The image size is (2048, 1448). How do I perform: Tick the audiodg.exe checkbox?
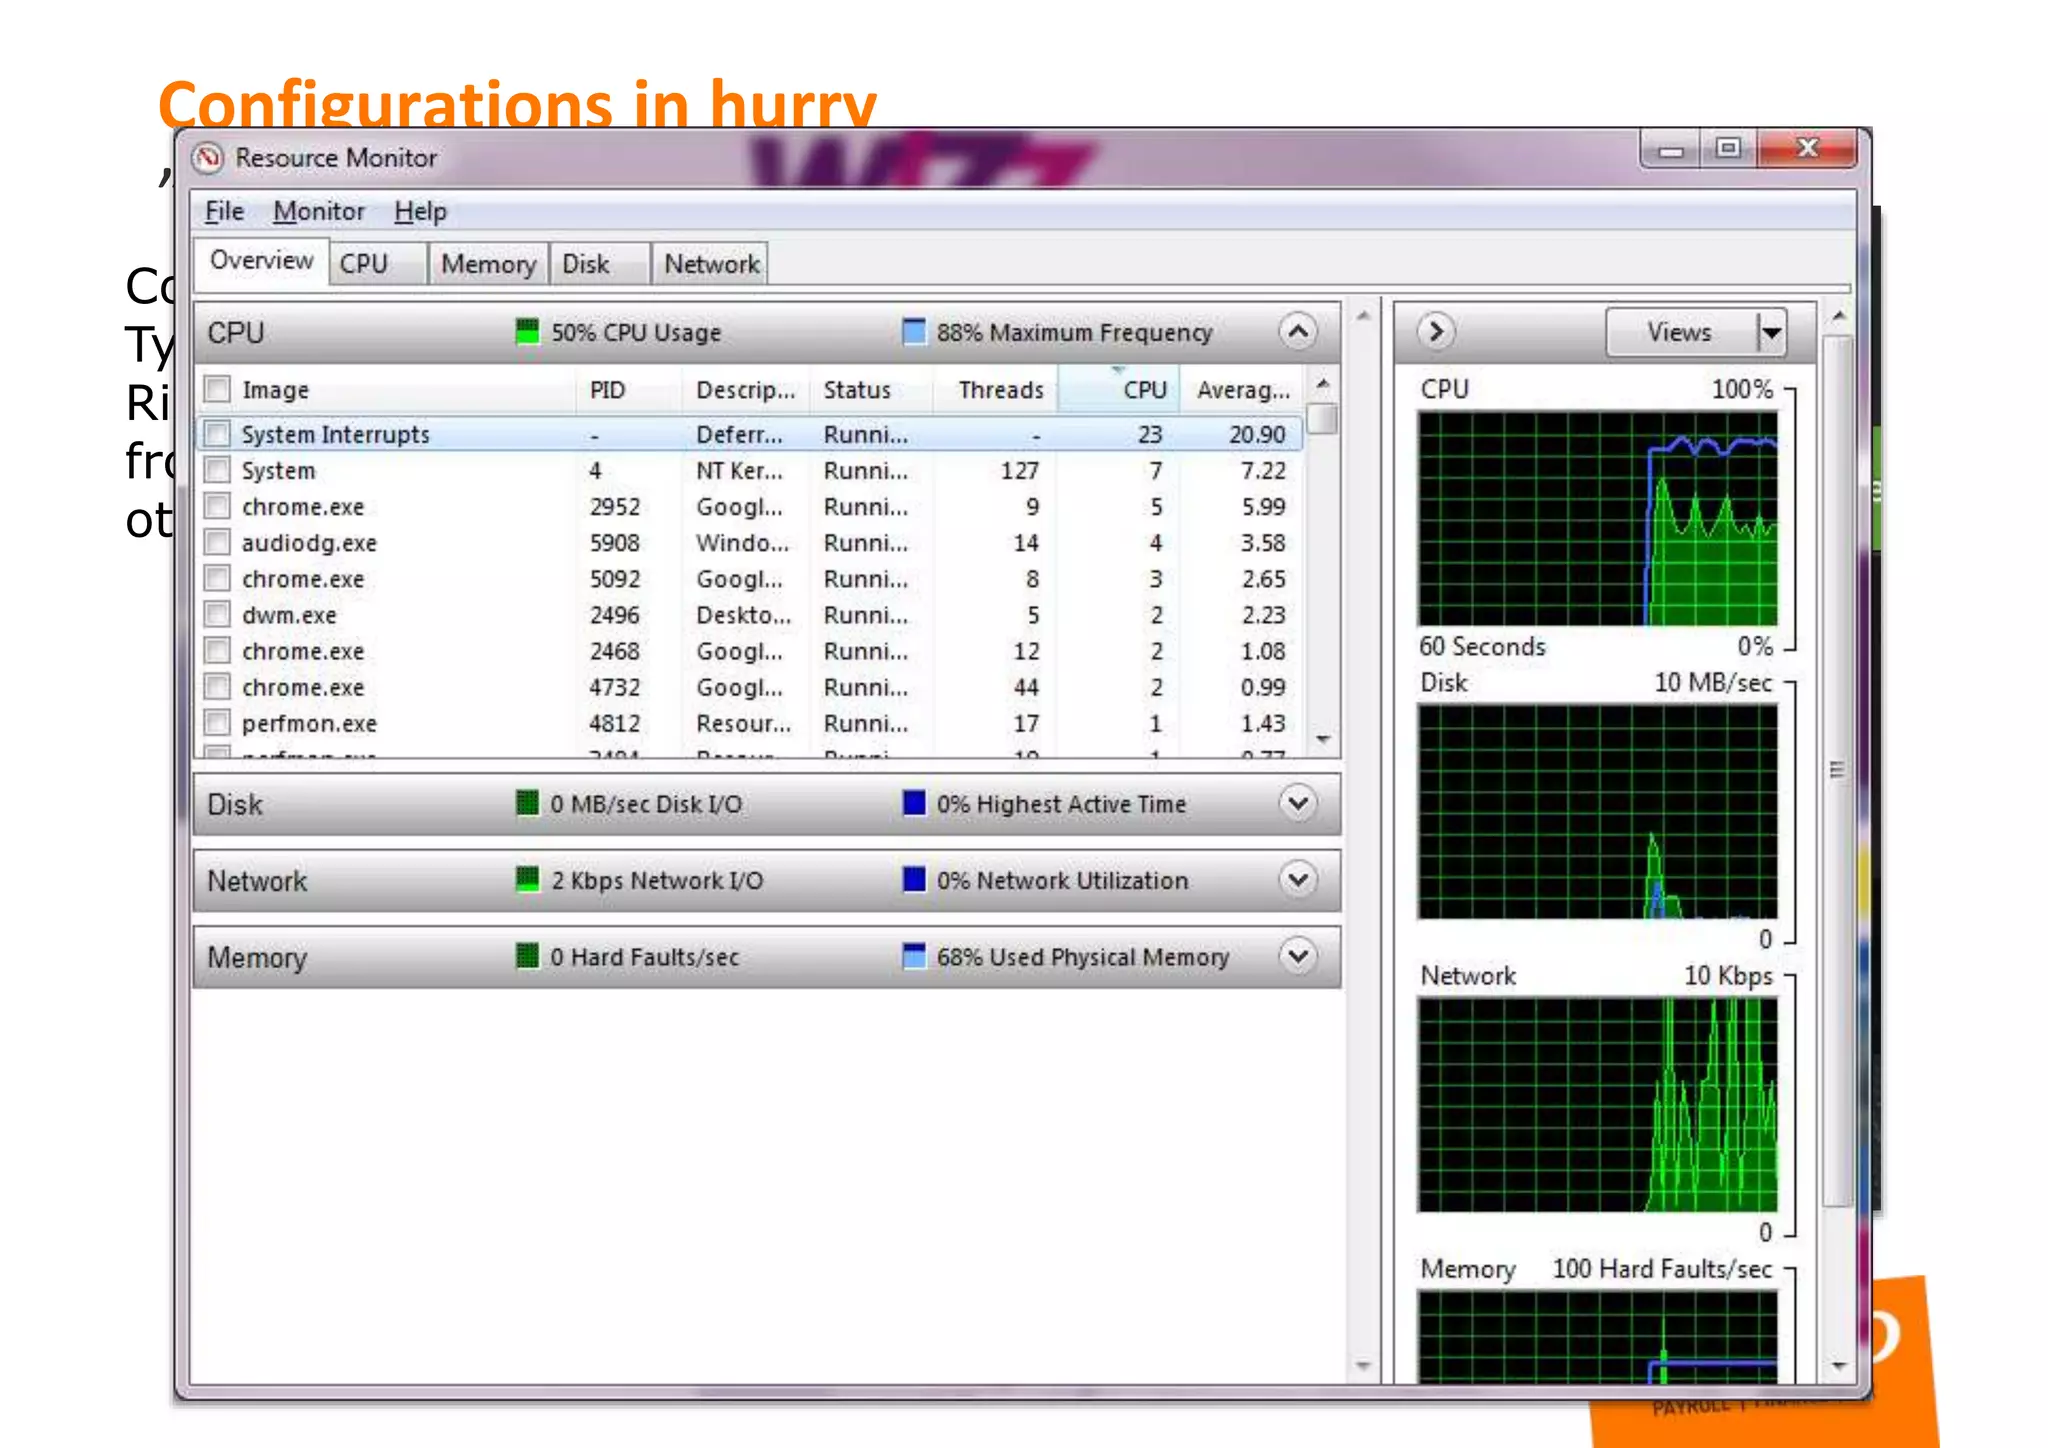217,542
